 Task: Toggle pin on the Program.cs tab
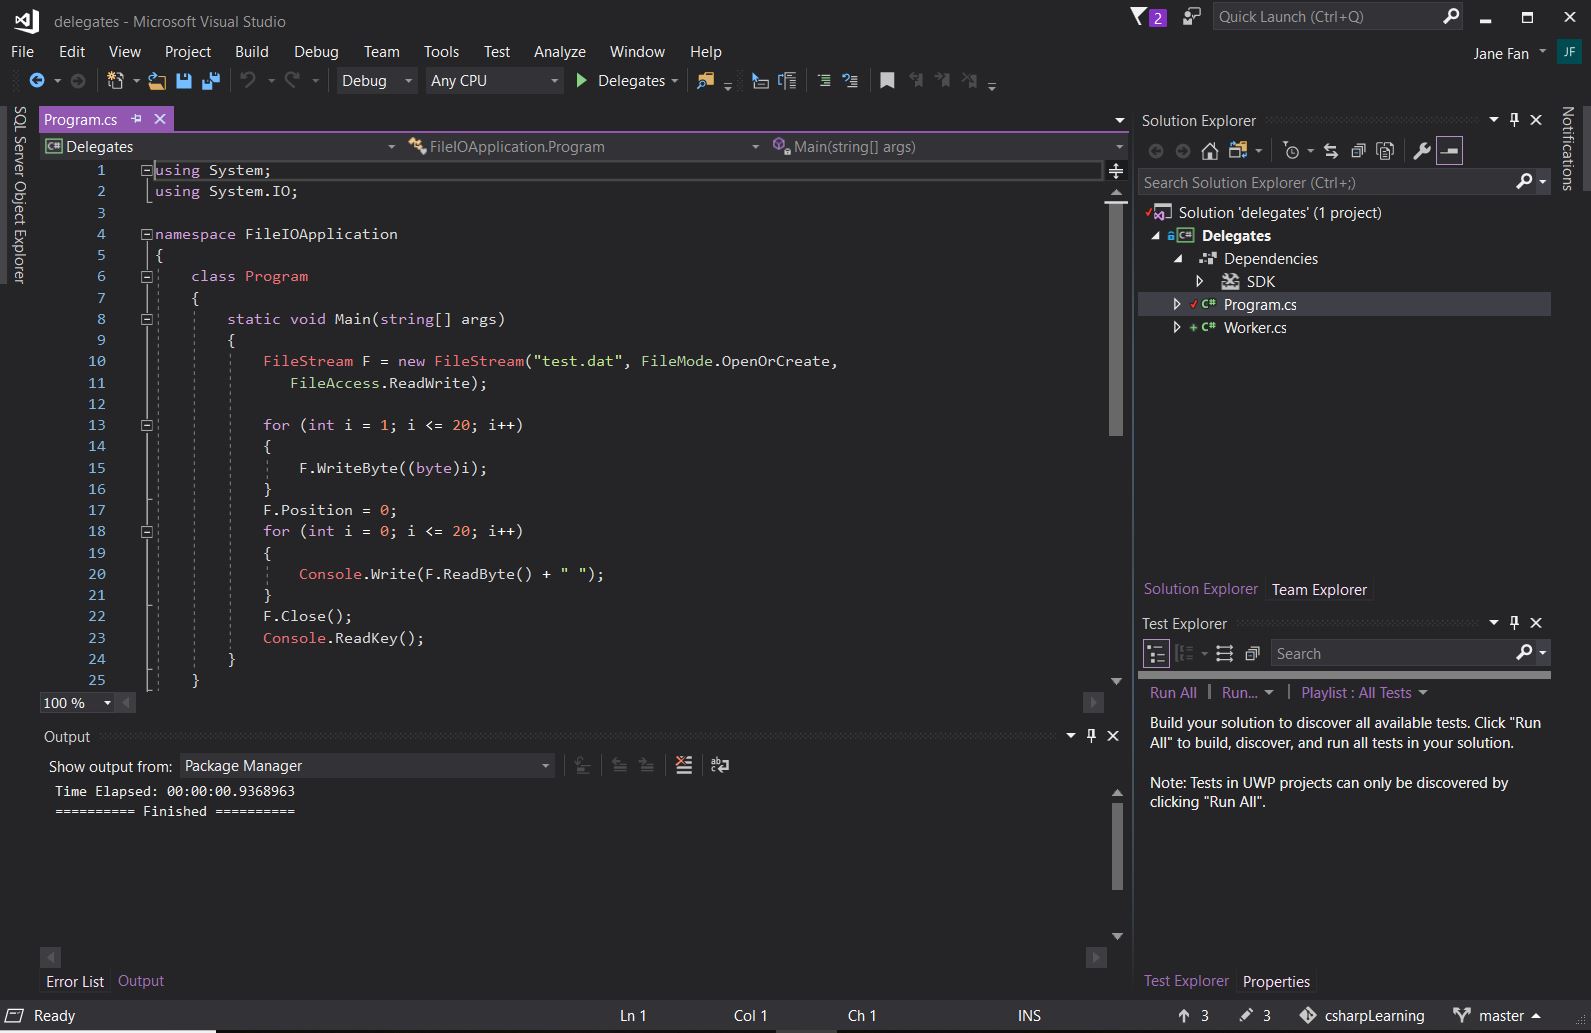click(136, 119)
